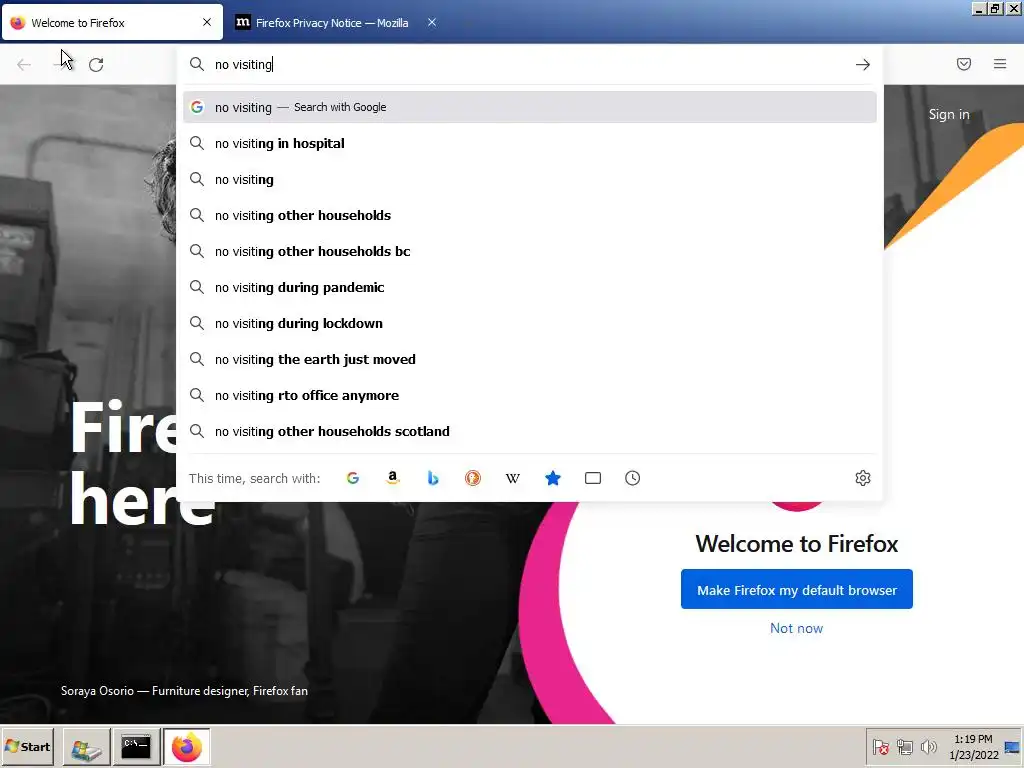Click Sign in on the page
This screenshot has width=1024, height=768.
coord(949,114)
